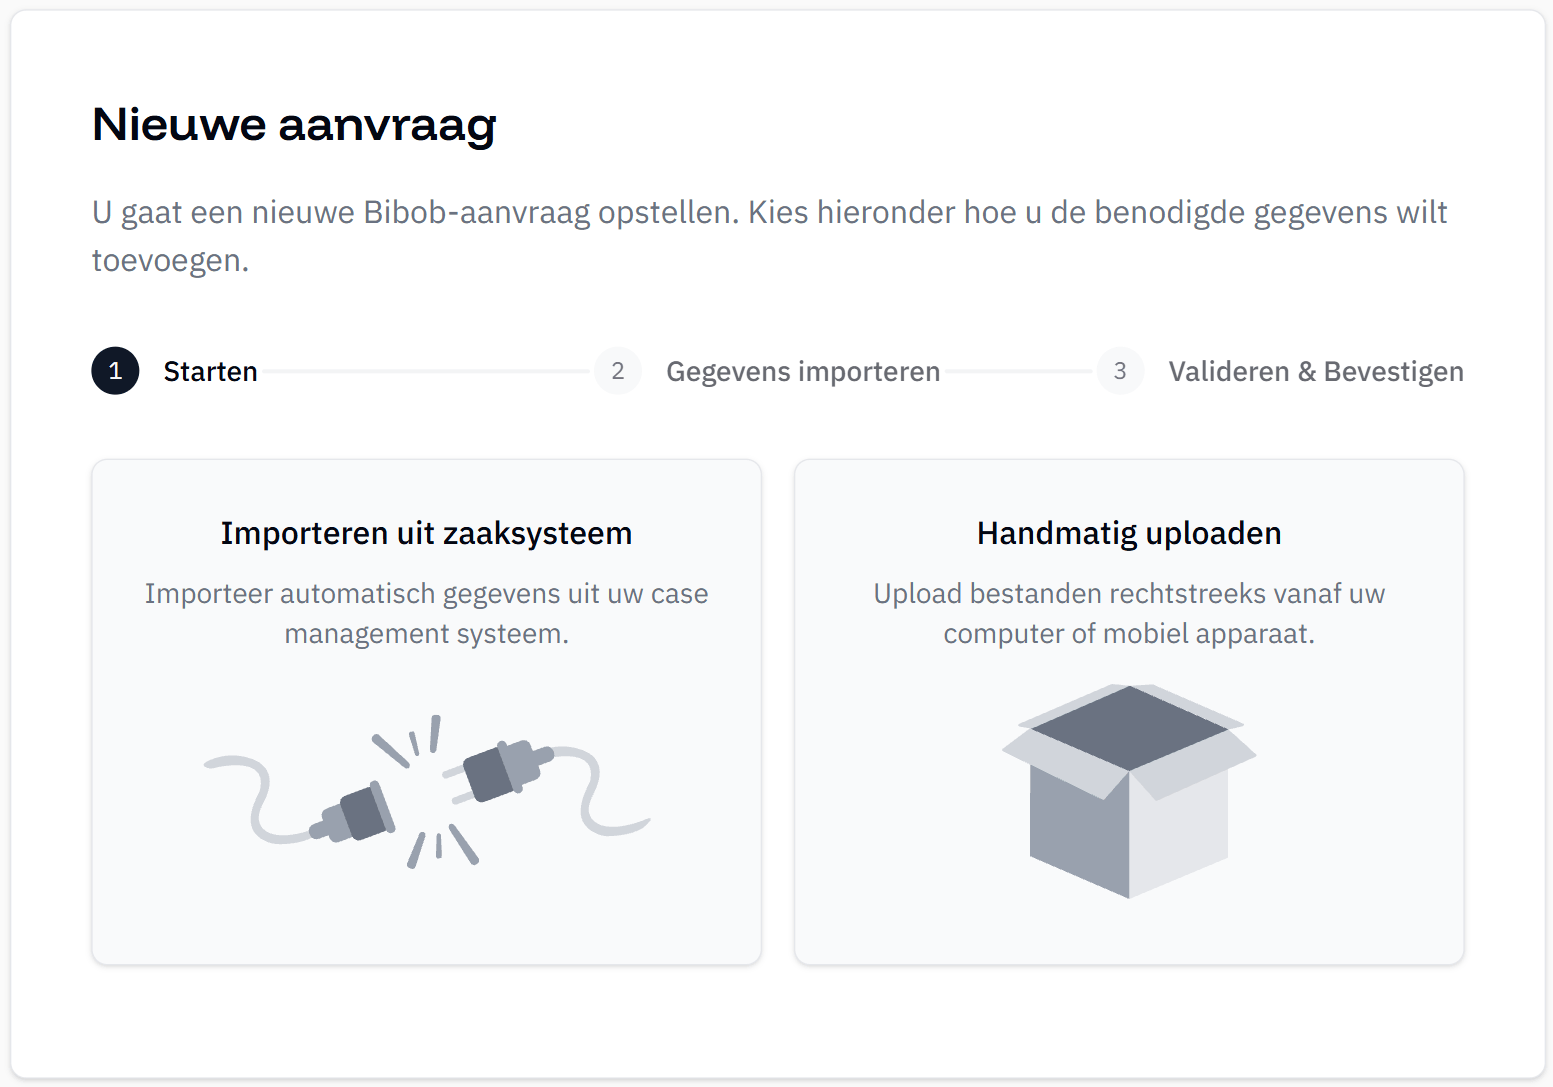Click progress line between Starten and step 2
Viewport: 1553px width, 1087px height.
425,371
